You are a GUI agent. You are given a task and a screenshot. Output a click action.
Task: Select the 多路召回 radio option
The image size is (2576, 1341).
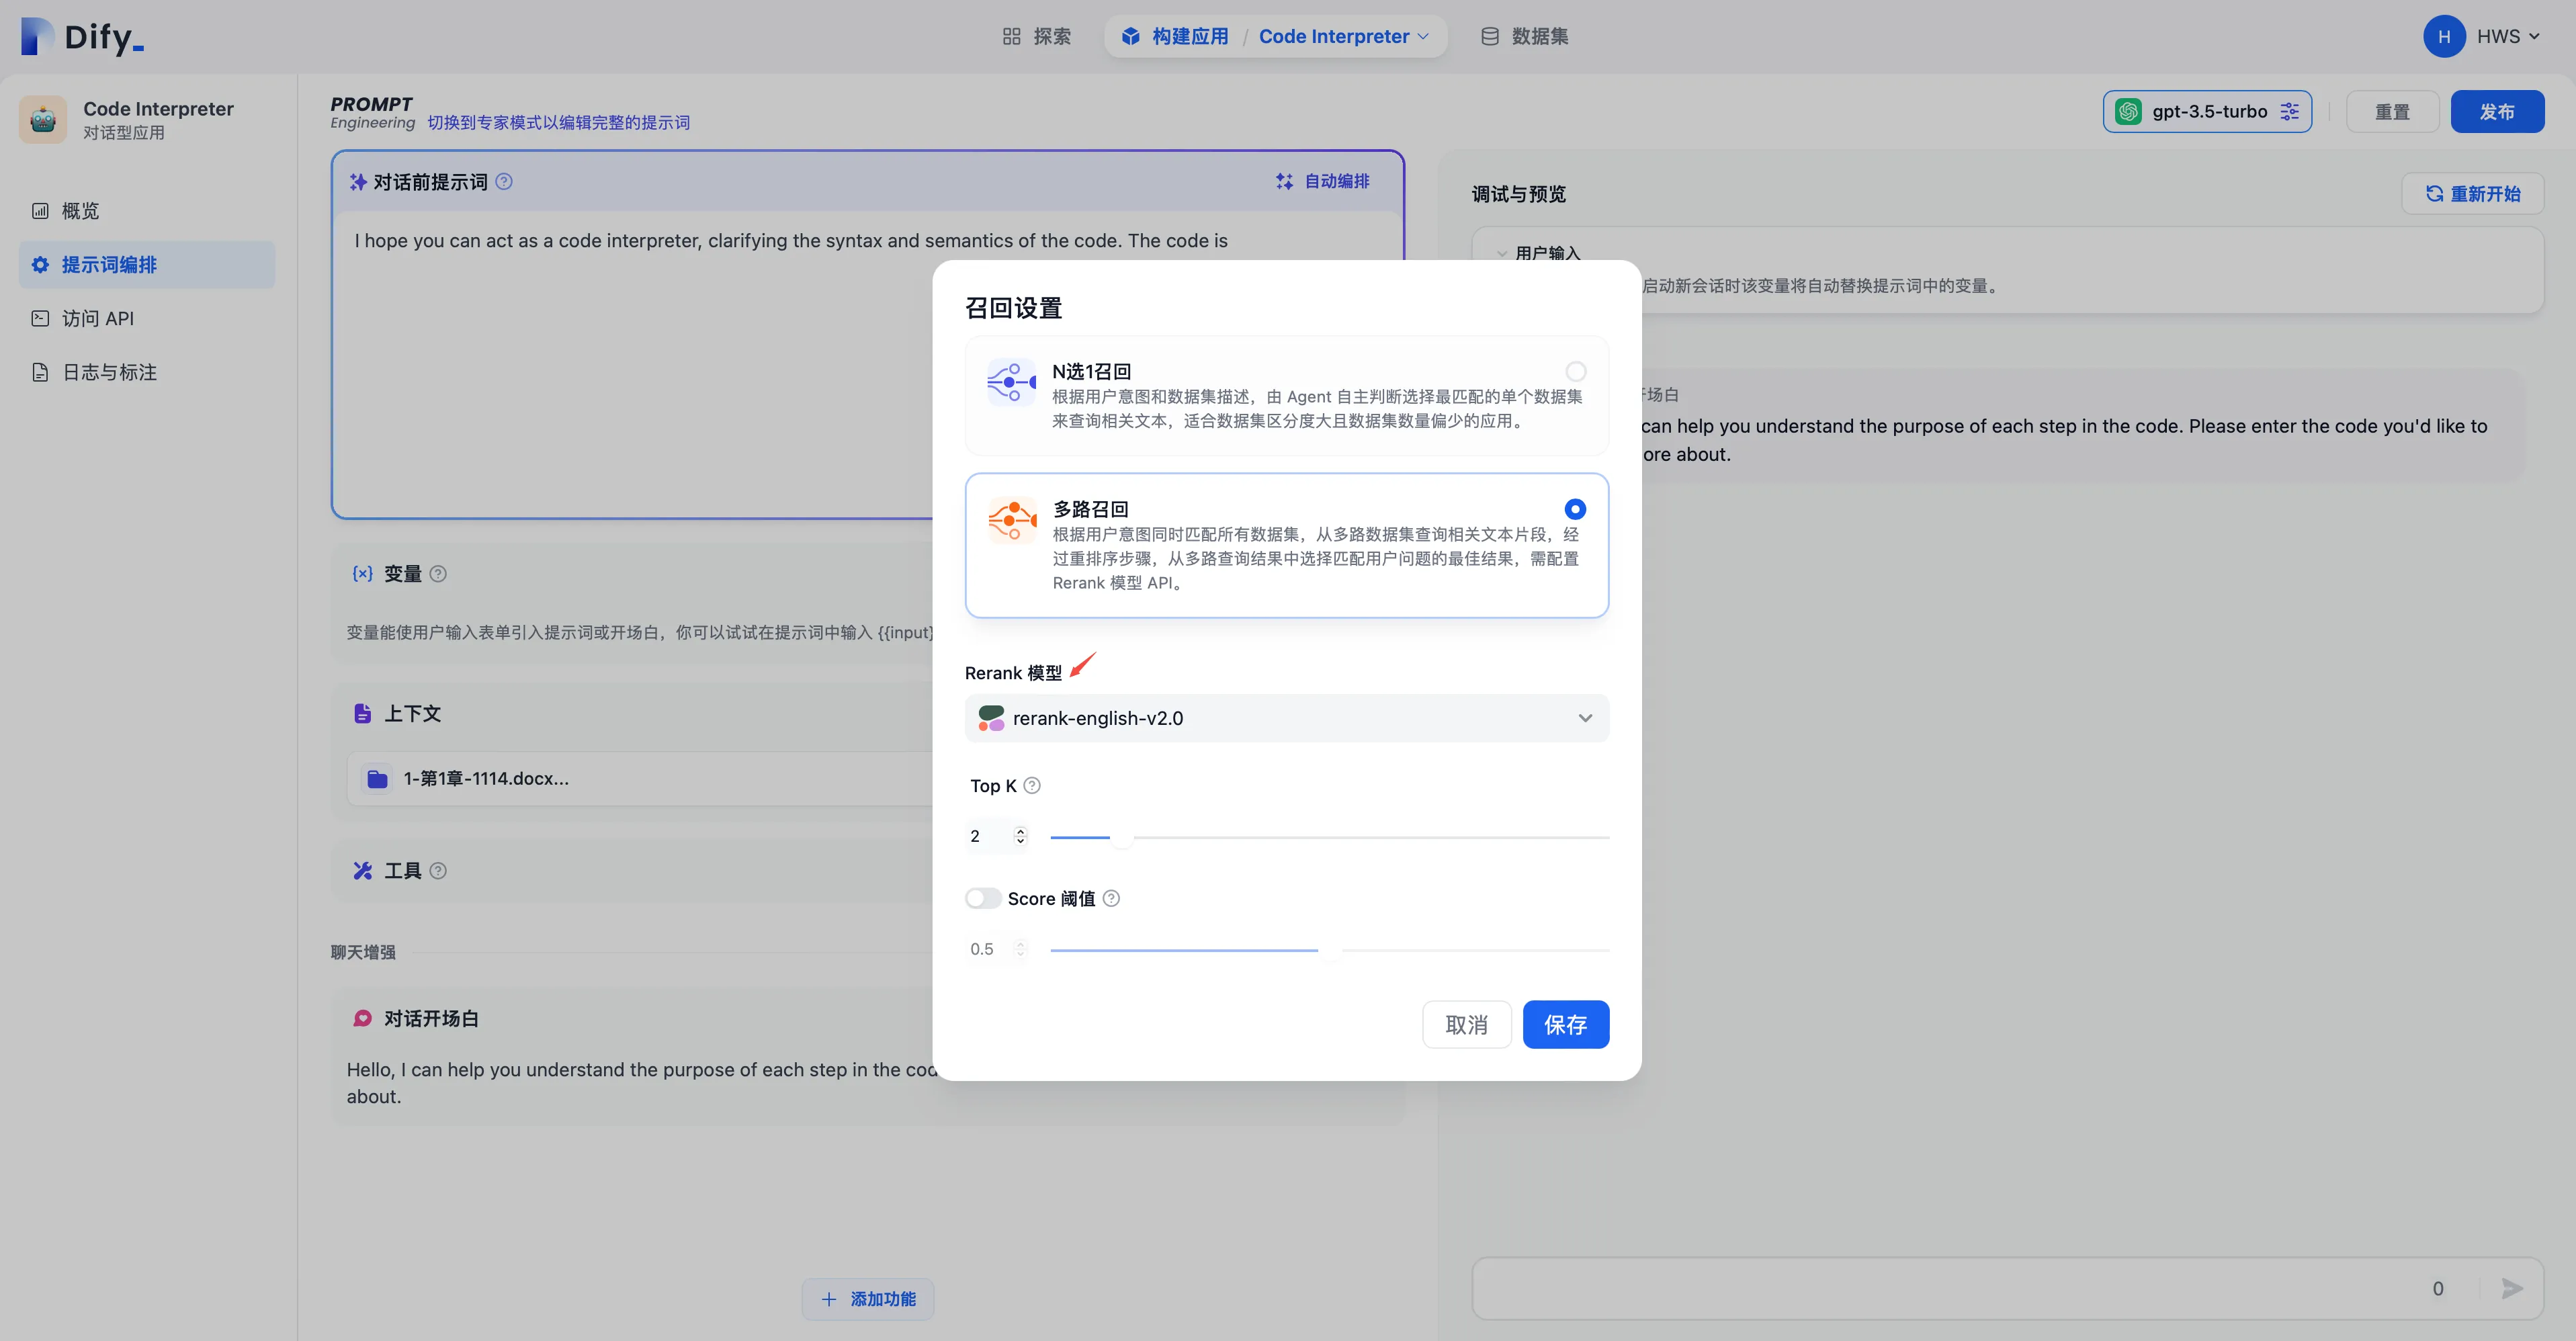tap(1575, 509)
